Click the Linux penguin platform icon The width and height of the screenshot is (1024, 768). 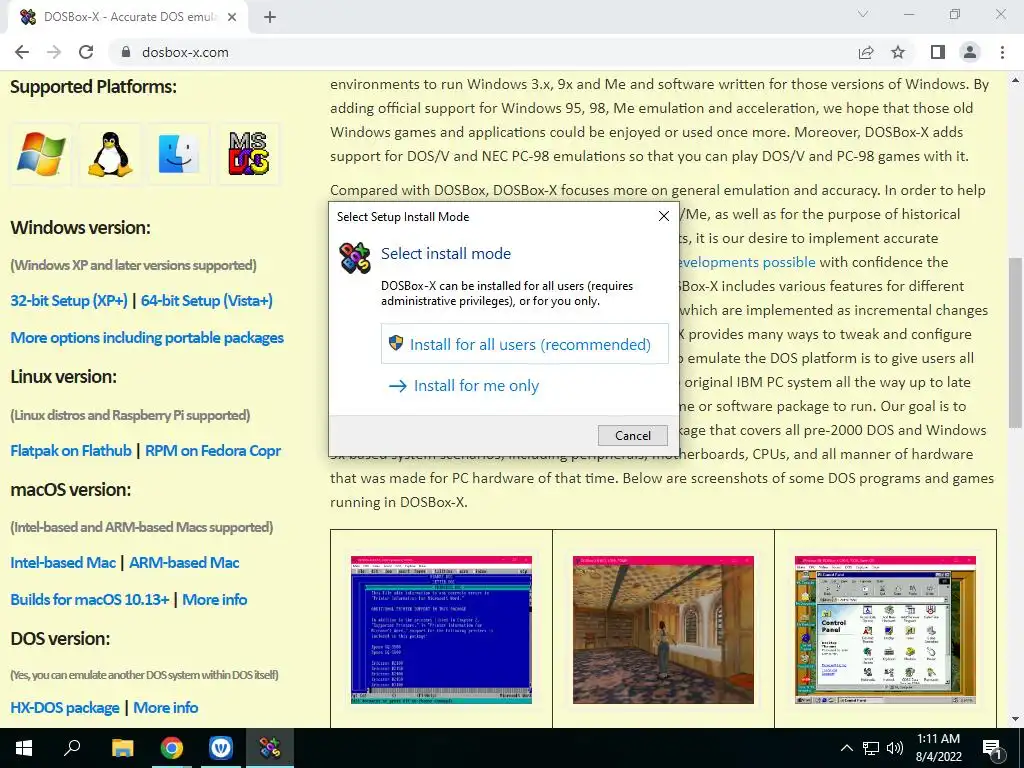click(110, 154)
